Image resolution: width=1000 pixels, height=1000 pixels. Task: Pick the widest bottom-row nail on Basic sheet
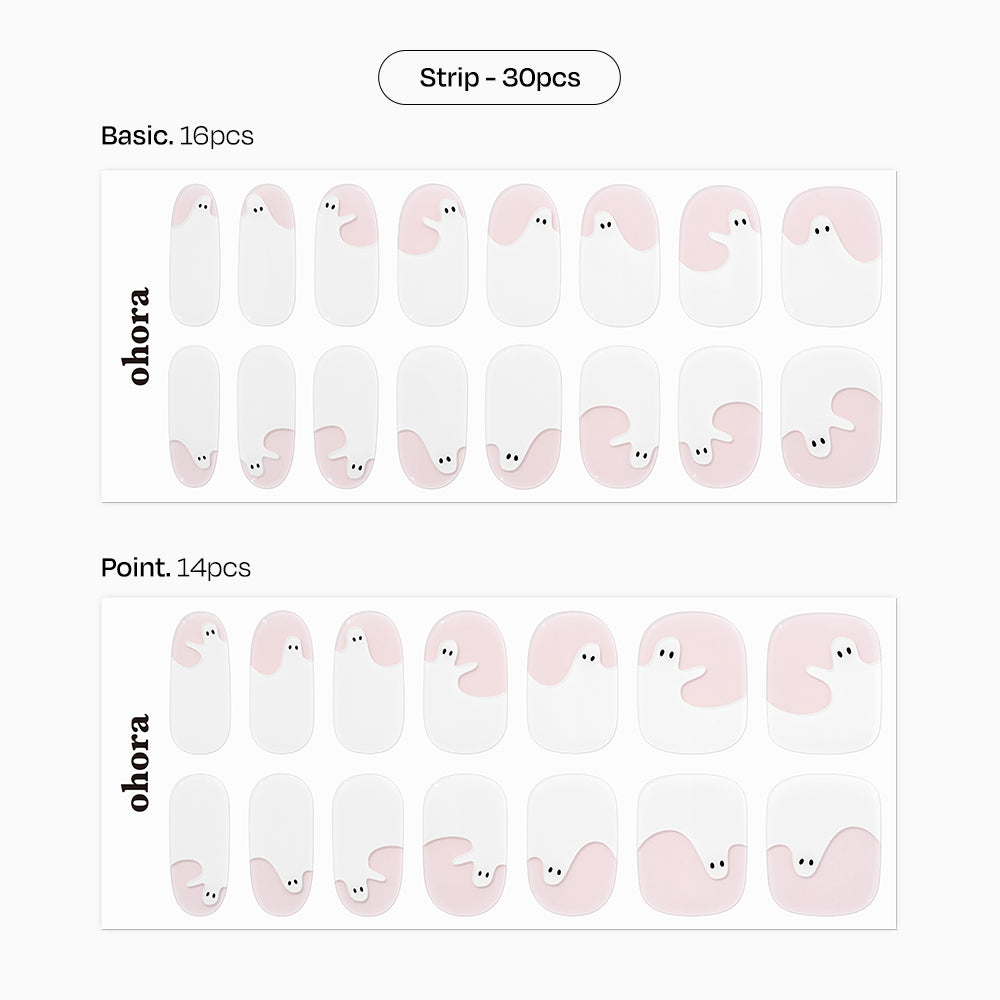[831, 416]
